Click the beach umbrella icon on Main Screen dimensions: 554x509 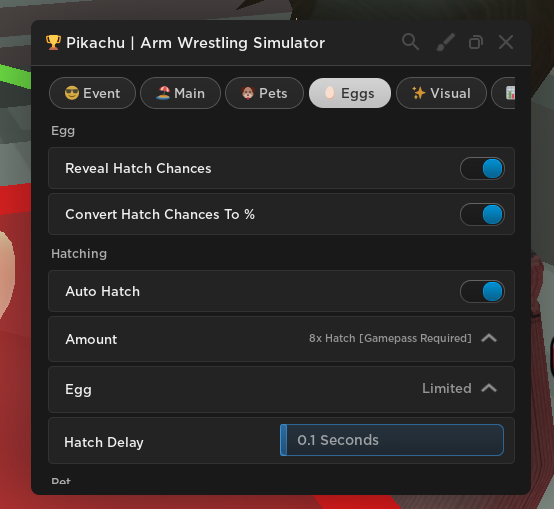tap(163, 93)
